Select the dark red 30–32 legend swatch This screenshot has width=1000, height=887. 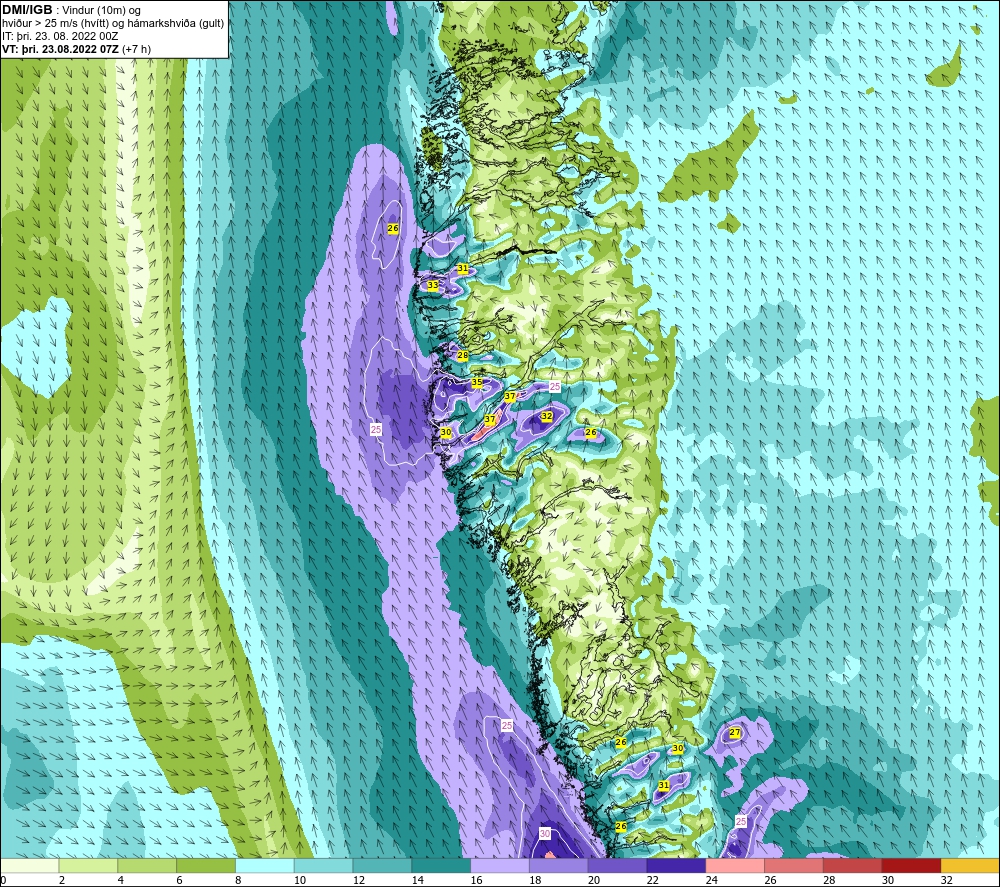[x=911, y=865]
